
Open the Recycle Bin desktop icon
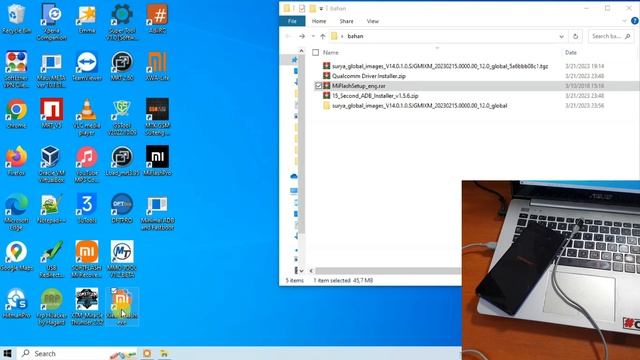[x=16, y=19]
